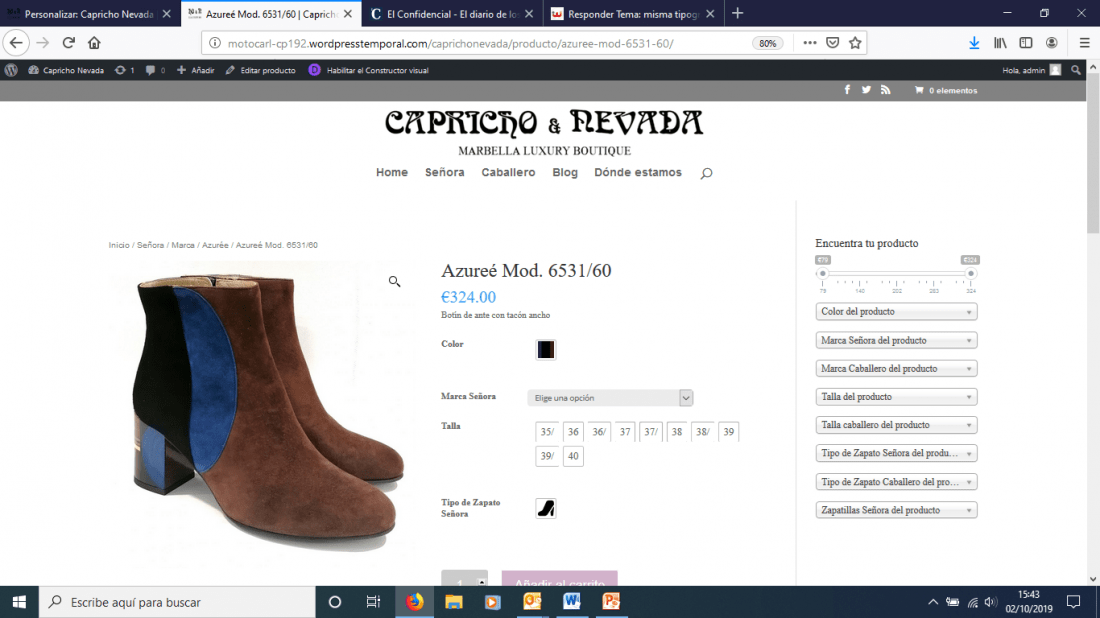Open site info icon in address bar
Viewport: 1100px width, 618px height.
click(x=215, y=43)
